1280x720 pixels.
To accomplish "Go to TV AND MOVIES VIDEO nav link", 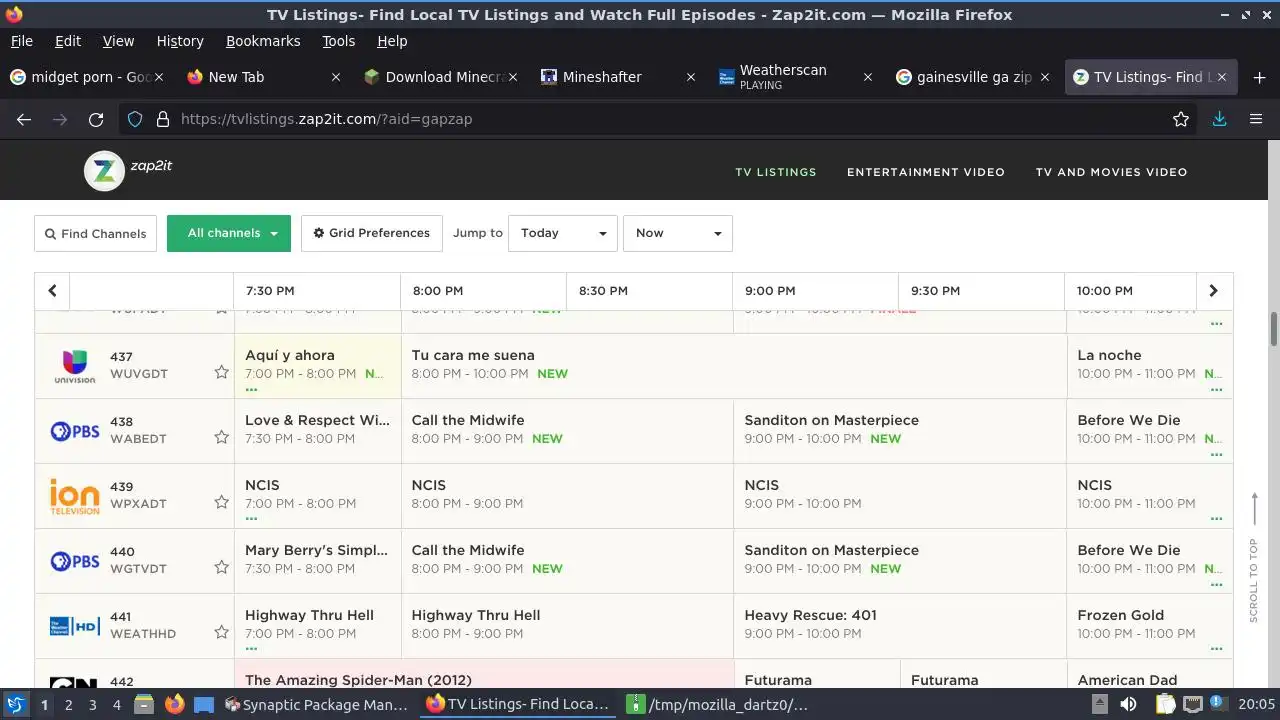I will click(1111, 172).
